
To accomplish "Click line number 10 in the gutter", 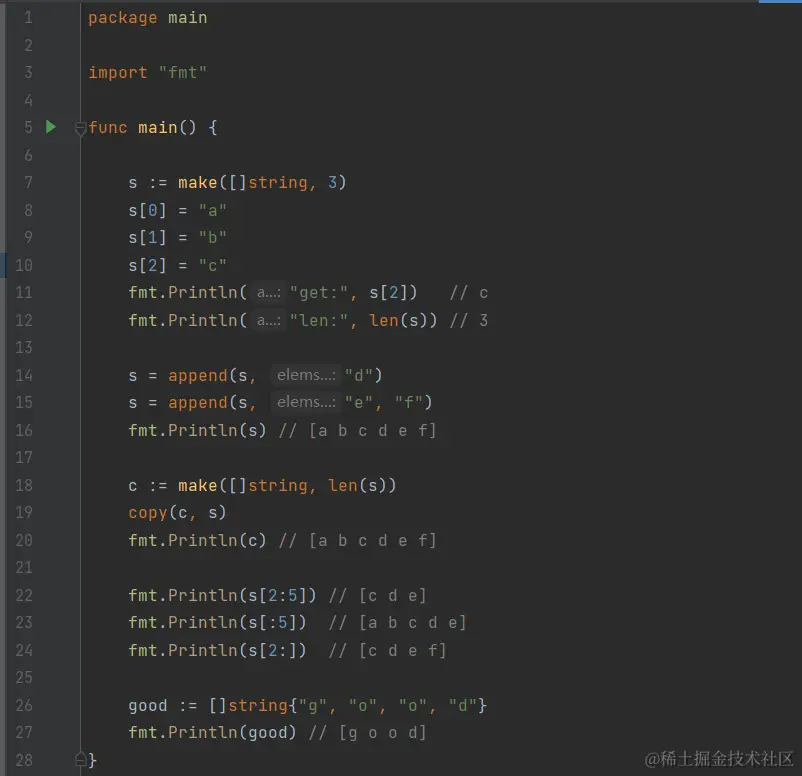I will tap(24, 265).
